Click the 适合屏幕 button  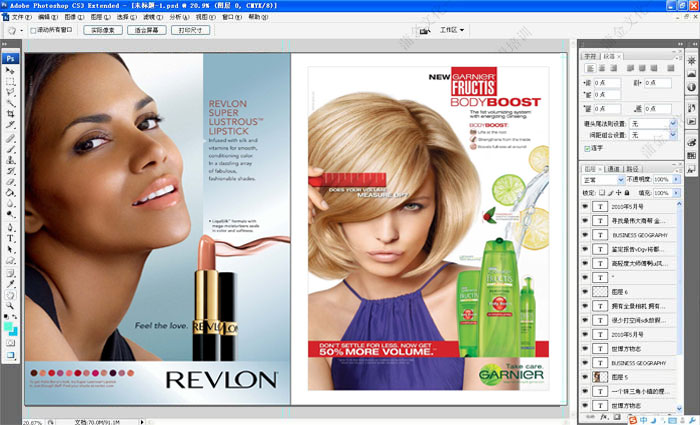(x=146, y=30)
